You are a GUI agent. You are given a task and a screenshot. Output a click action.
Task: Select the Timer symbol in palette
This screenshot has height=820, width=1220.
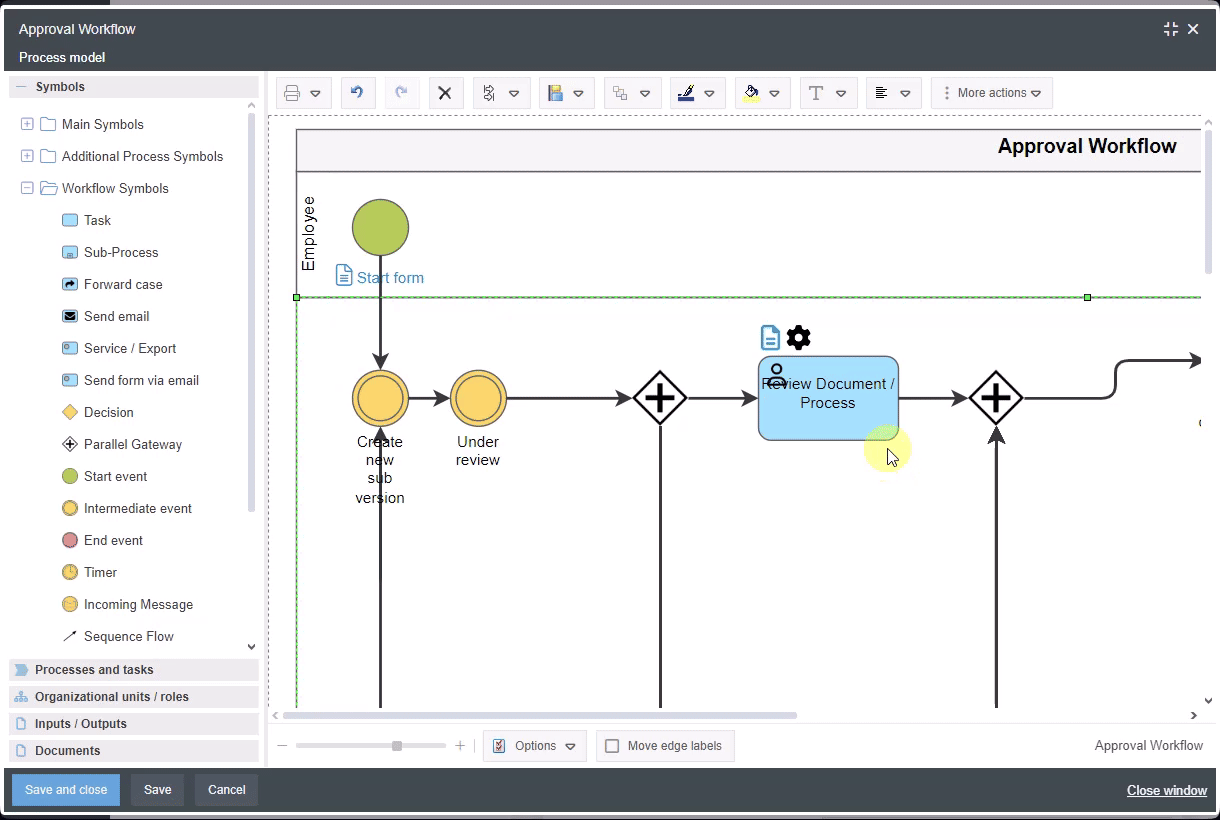point(100,572)
